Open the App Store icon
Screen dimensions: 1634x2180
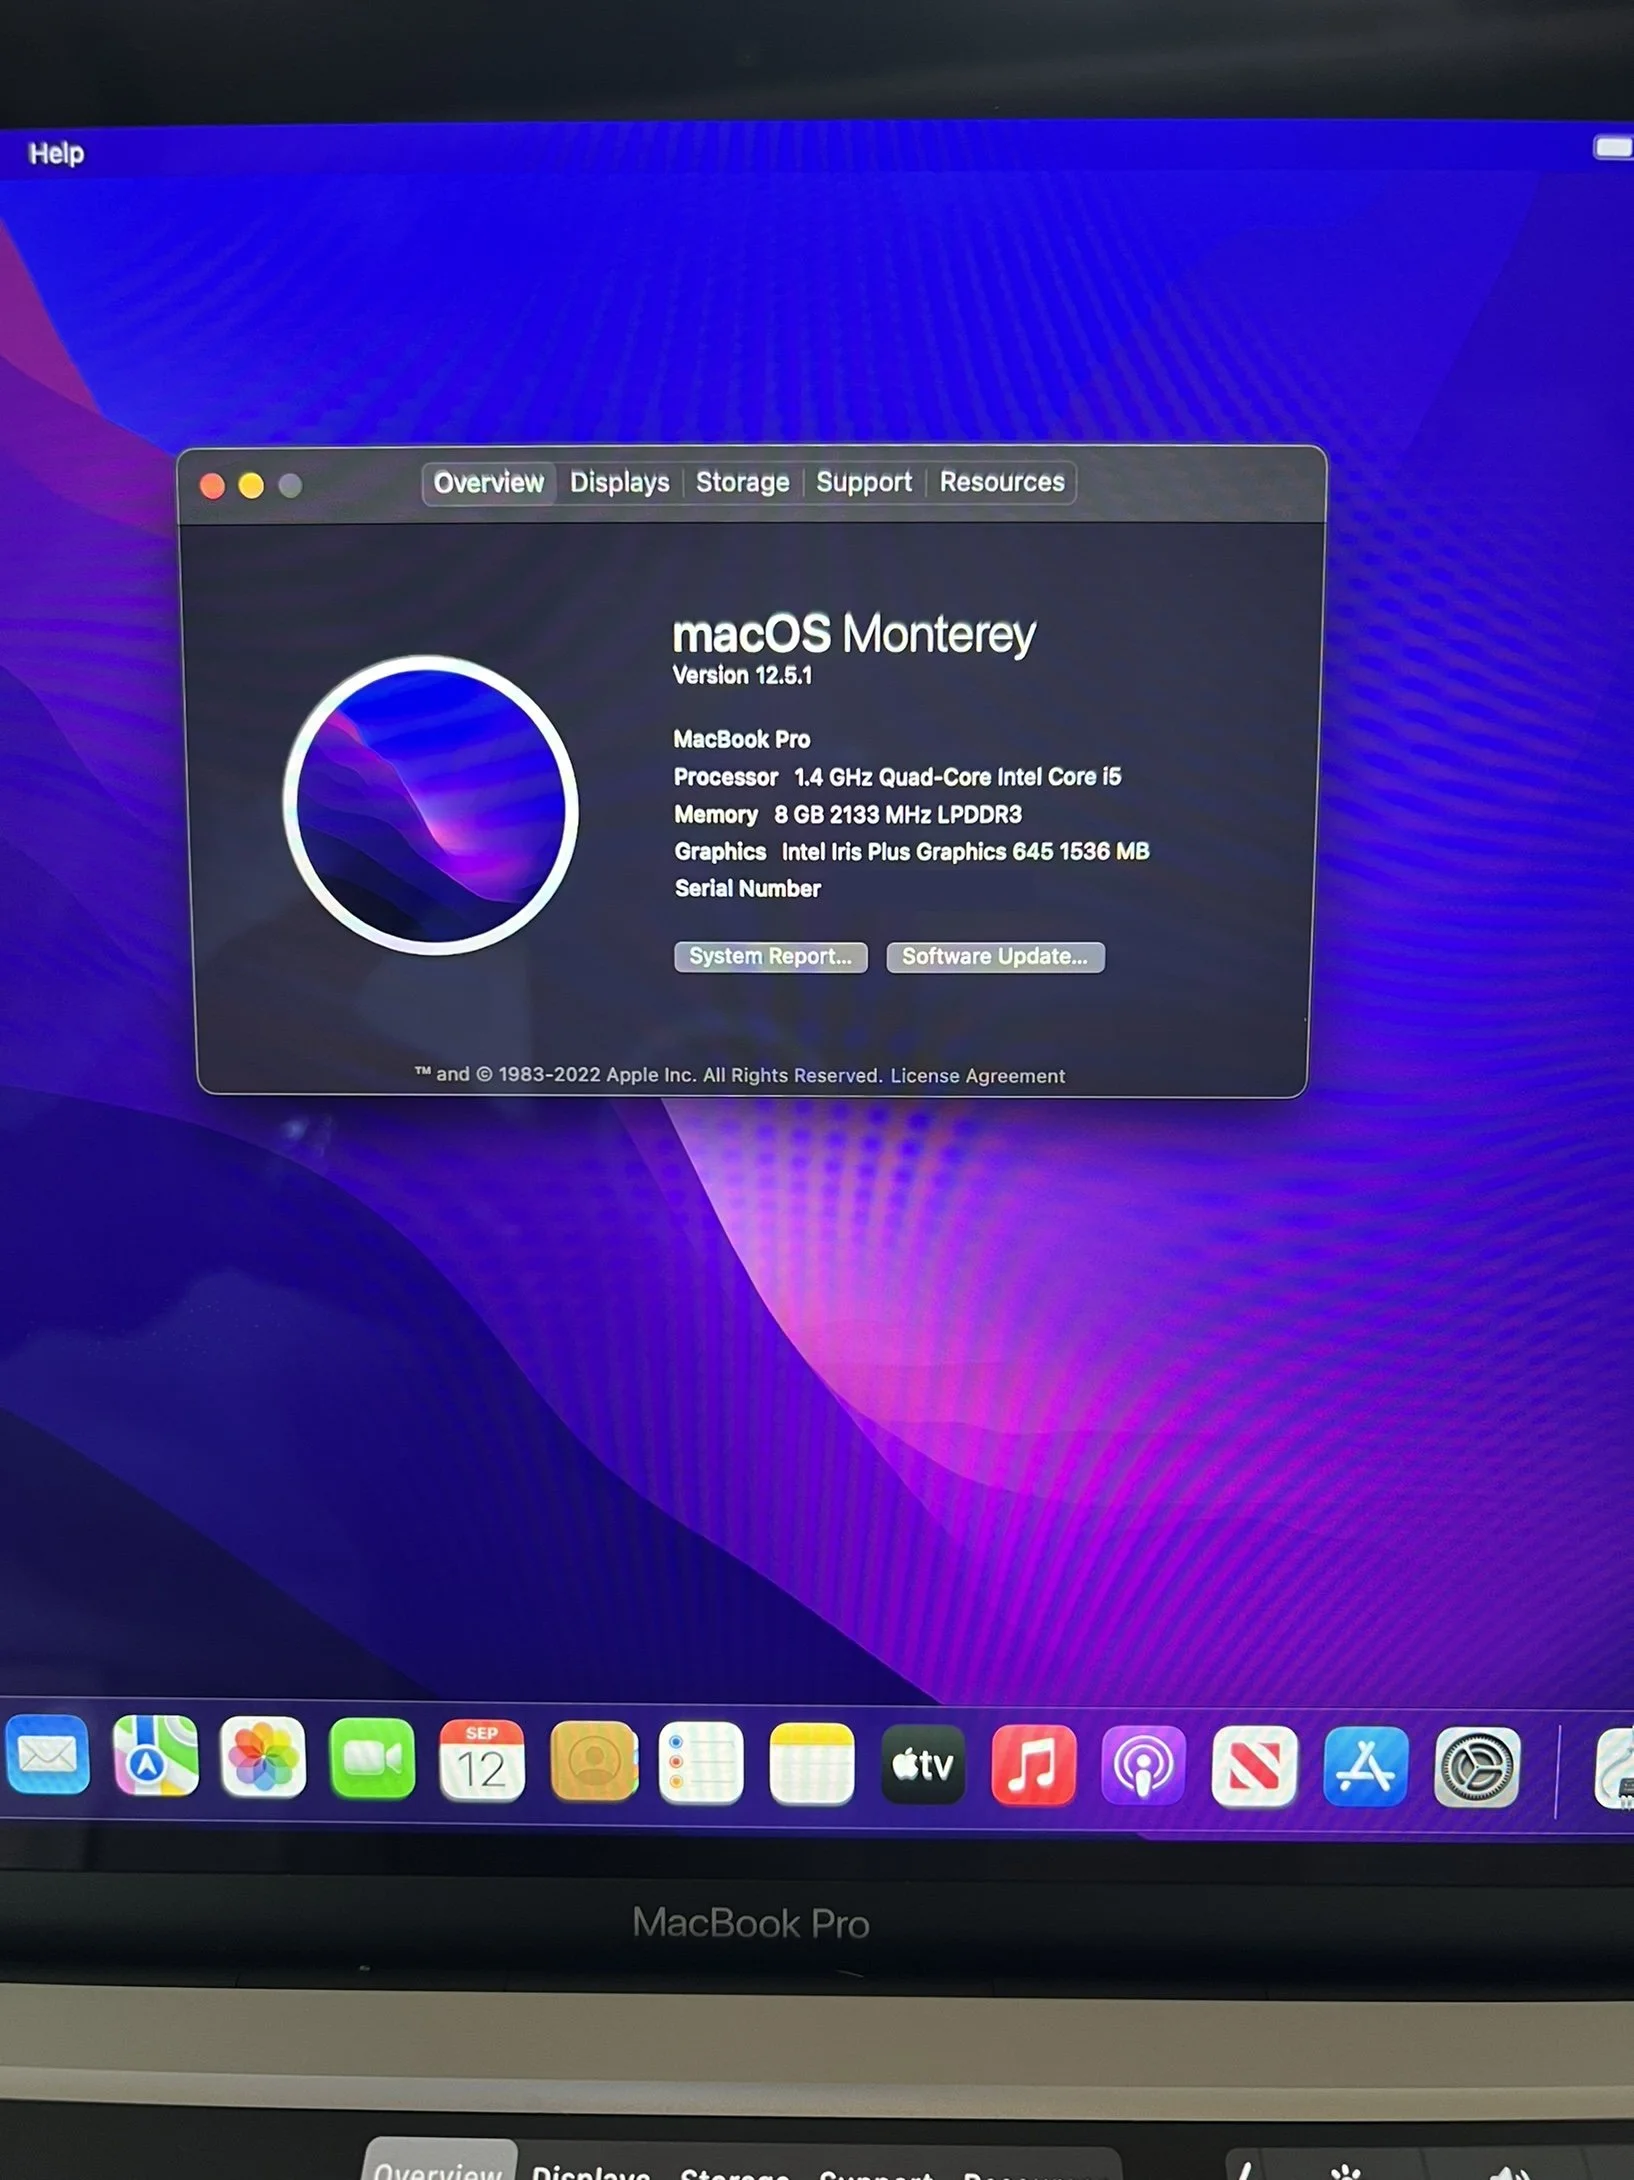[1365, 1769]
